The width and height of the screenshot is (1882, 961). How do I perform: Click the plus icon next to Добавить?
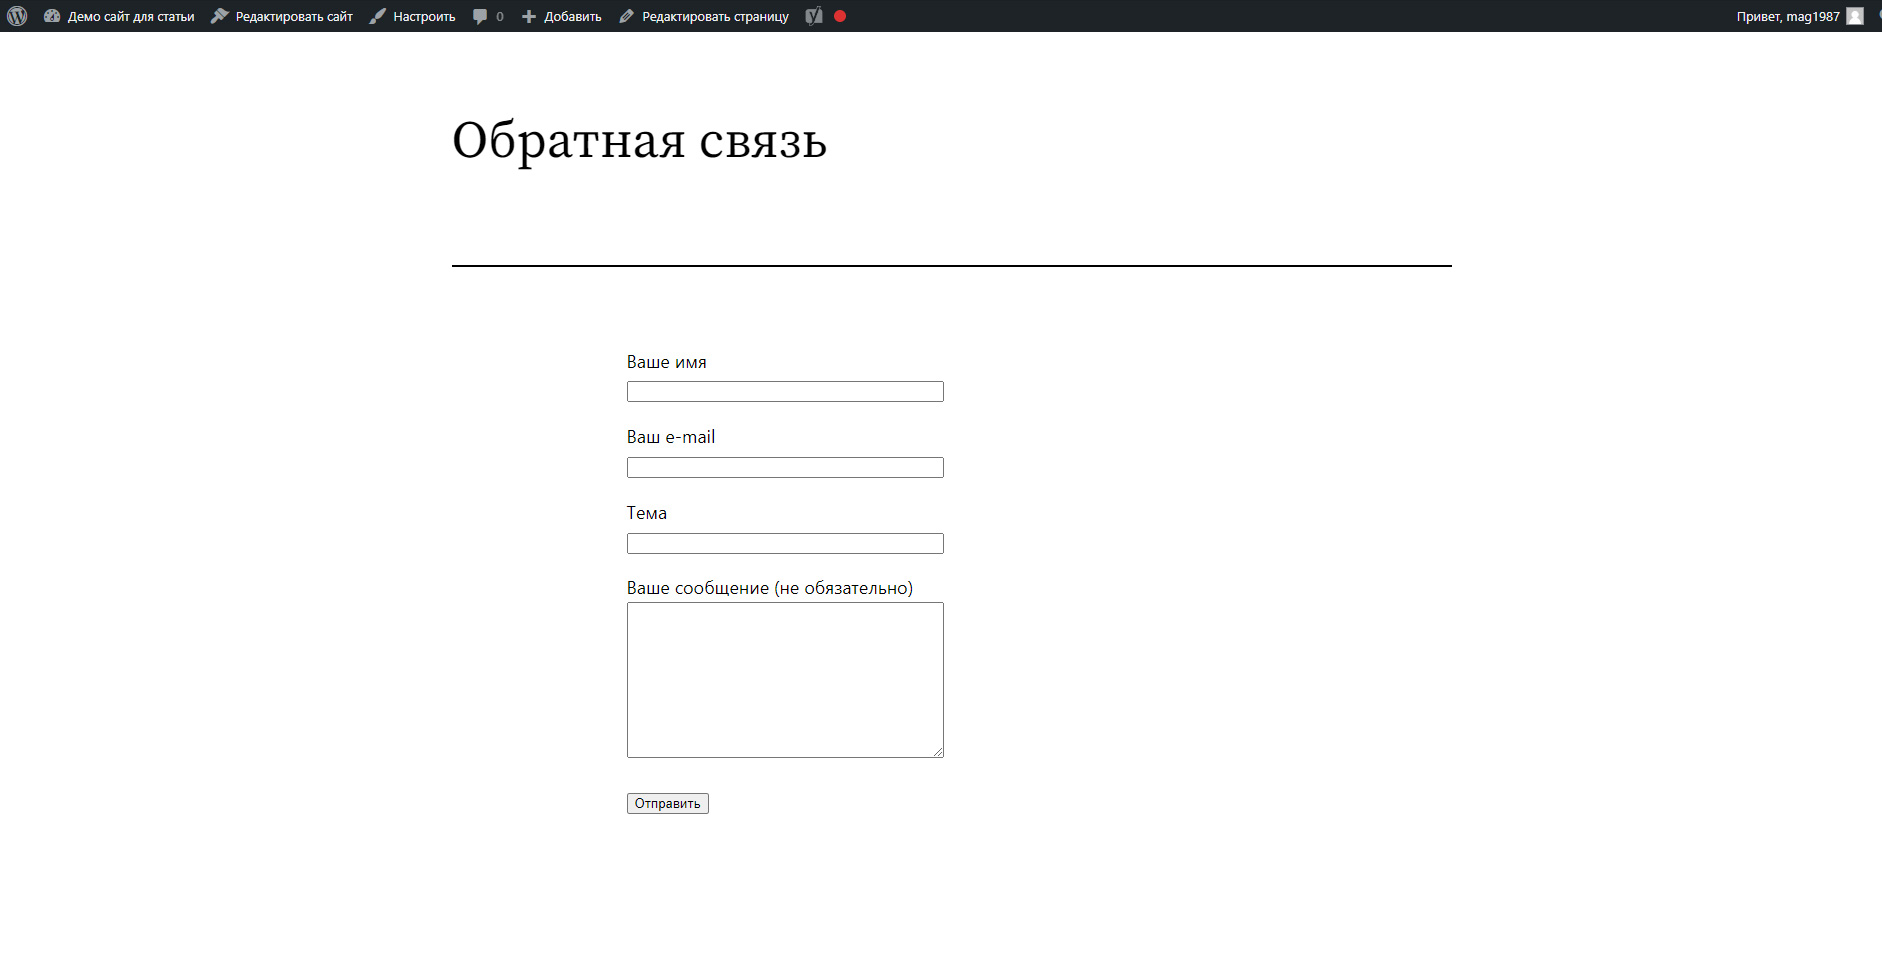[x=529, y=16]
